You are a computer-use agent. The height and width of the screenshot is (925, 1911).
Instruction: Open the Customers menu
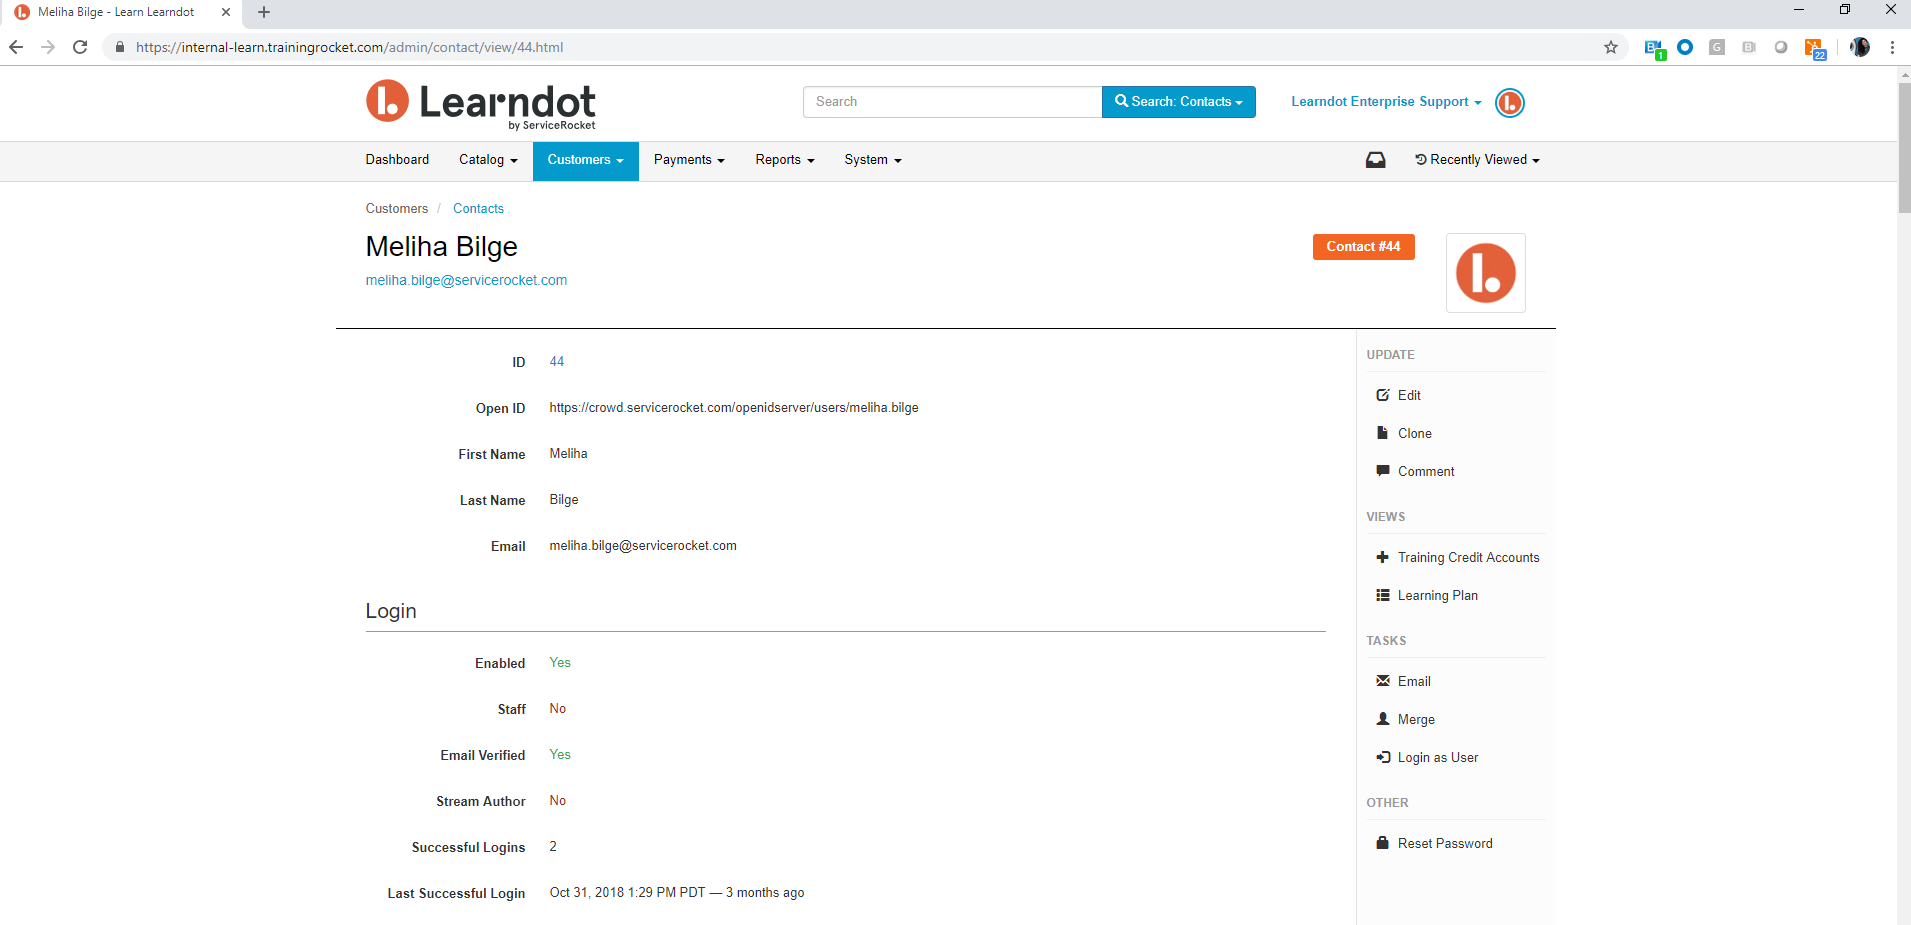(x=585, y=160)
